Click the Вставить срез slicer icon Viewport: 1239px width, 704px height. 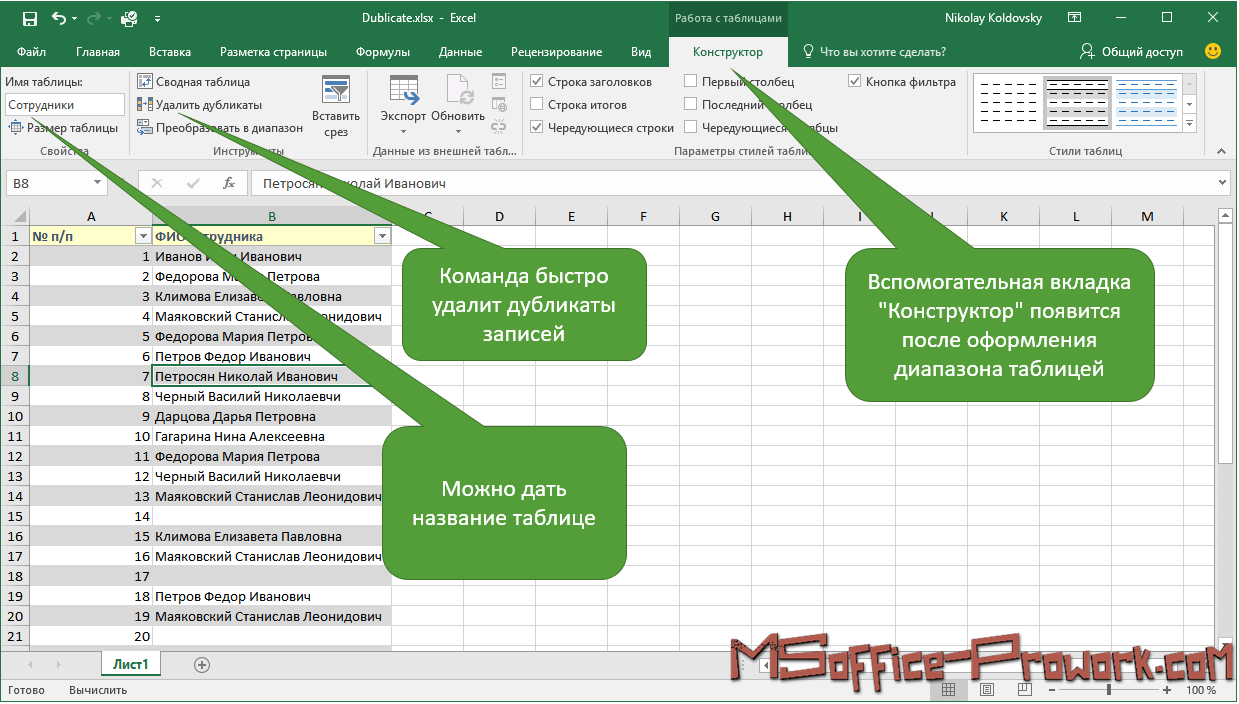tap(336, 92)
